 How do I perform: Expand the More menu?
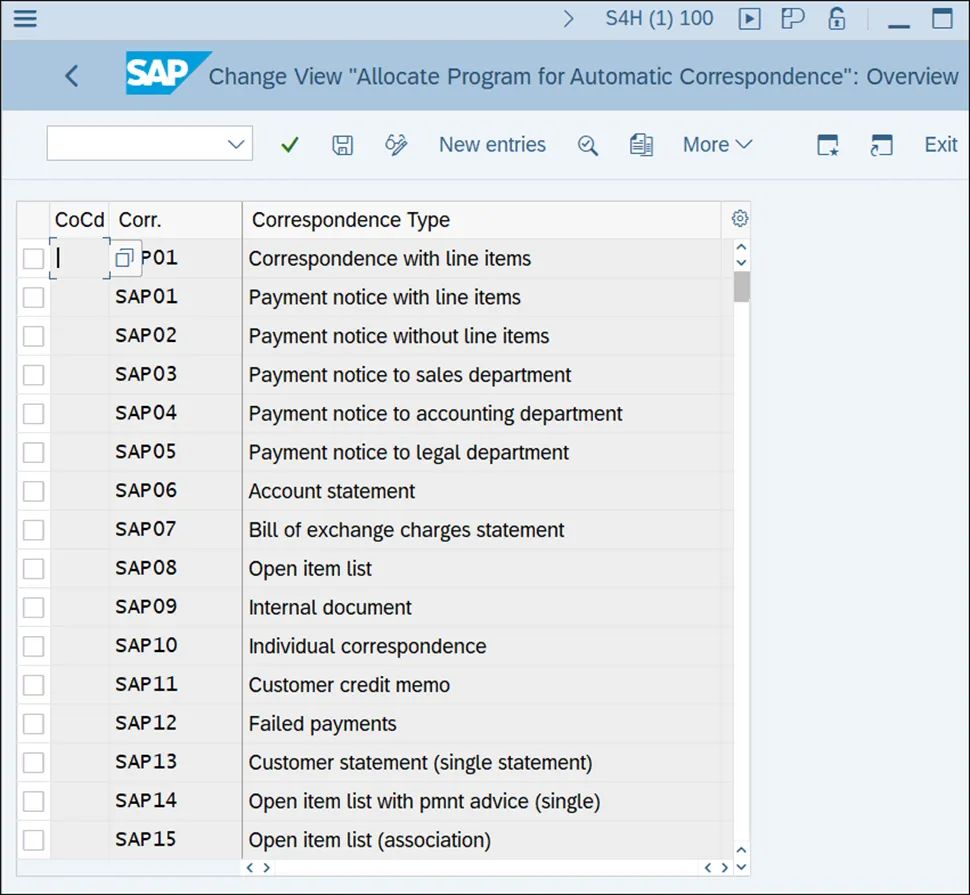click(x=717, y=145)
